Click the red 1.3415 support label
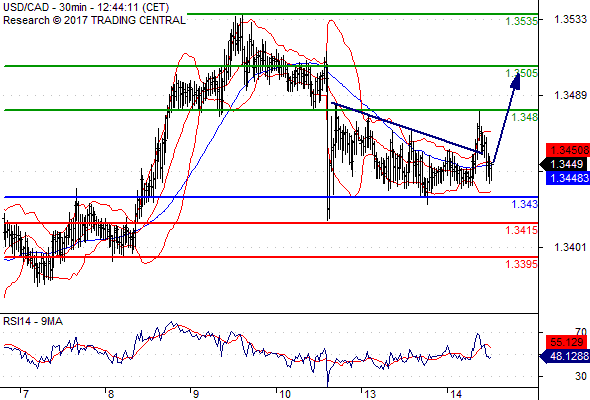This screenshot has width=590, height=400. [x=522, y=230]
